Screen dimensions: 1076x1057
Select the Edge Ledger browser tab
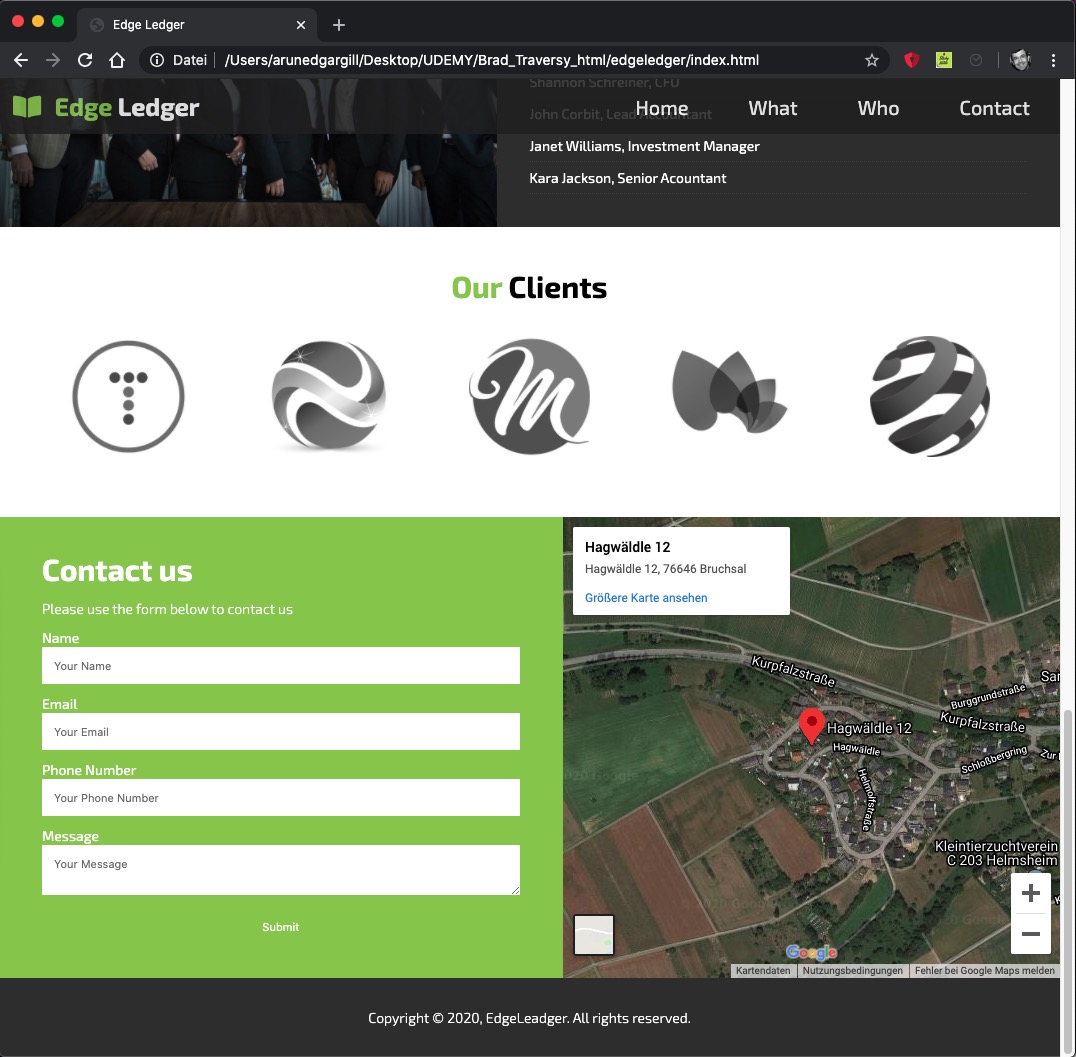[197, 25]
